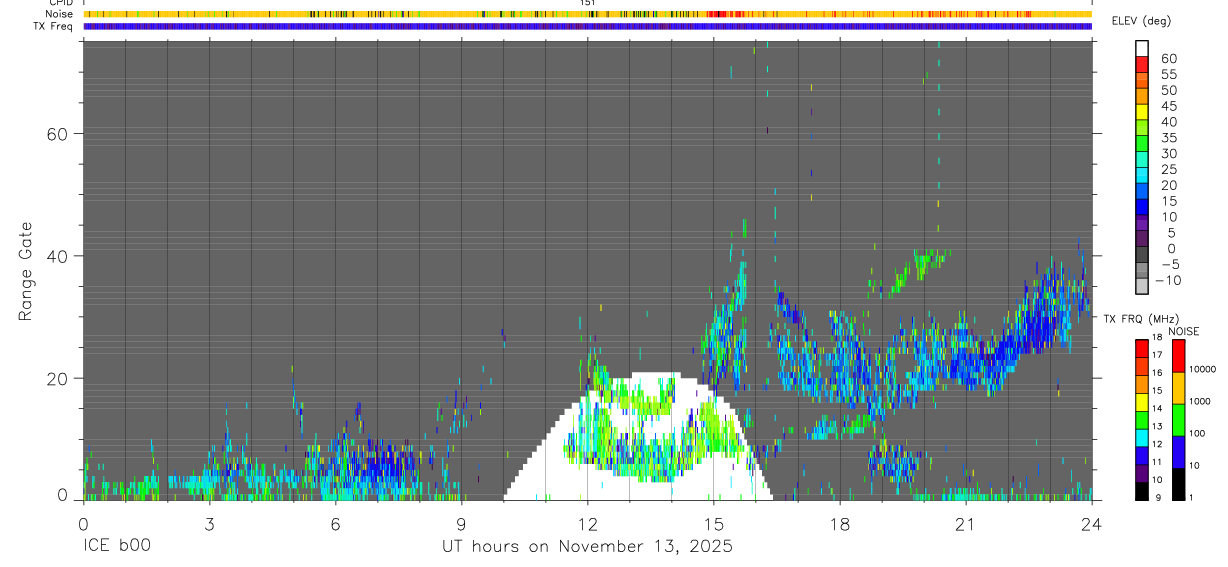This screenshot has width=1228, height=567.
Task: Click the 'TX Freq' row label at top left
Action: (x=53, y=26)
